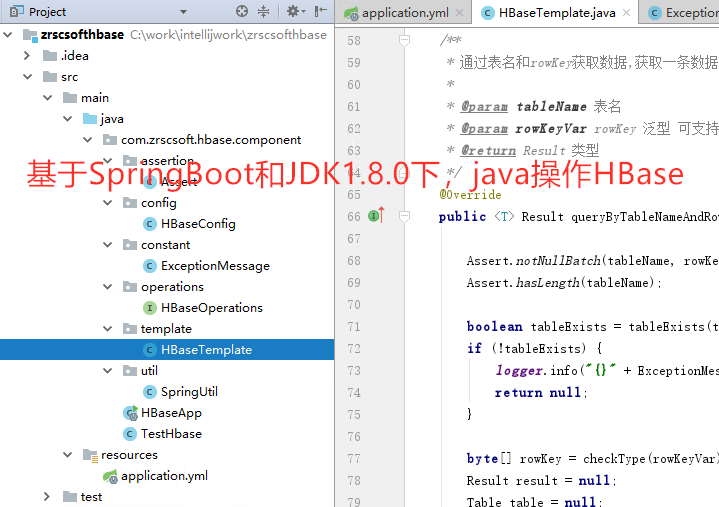Screen dimensions: 719x507
Task: Click the SpringUtil class icon
Action: click(x=149, y=392)
